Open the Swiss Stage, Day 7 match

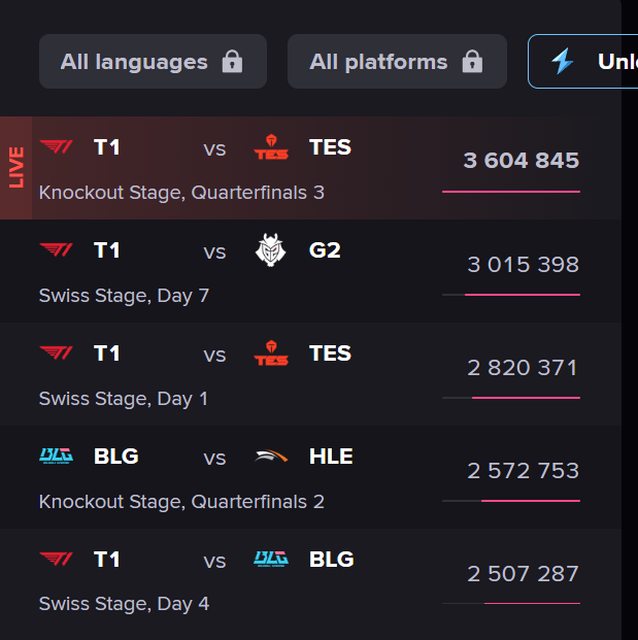click(x=124, y=296)
